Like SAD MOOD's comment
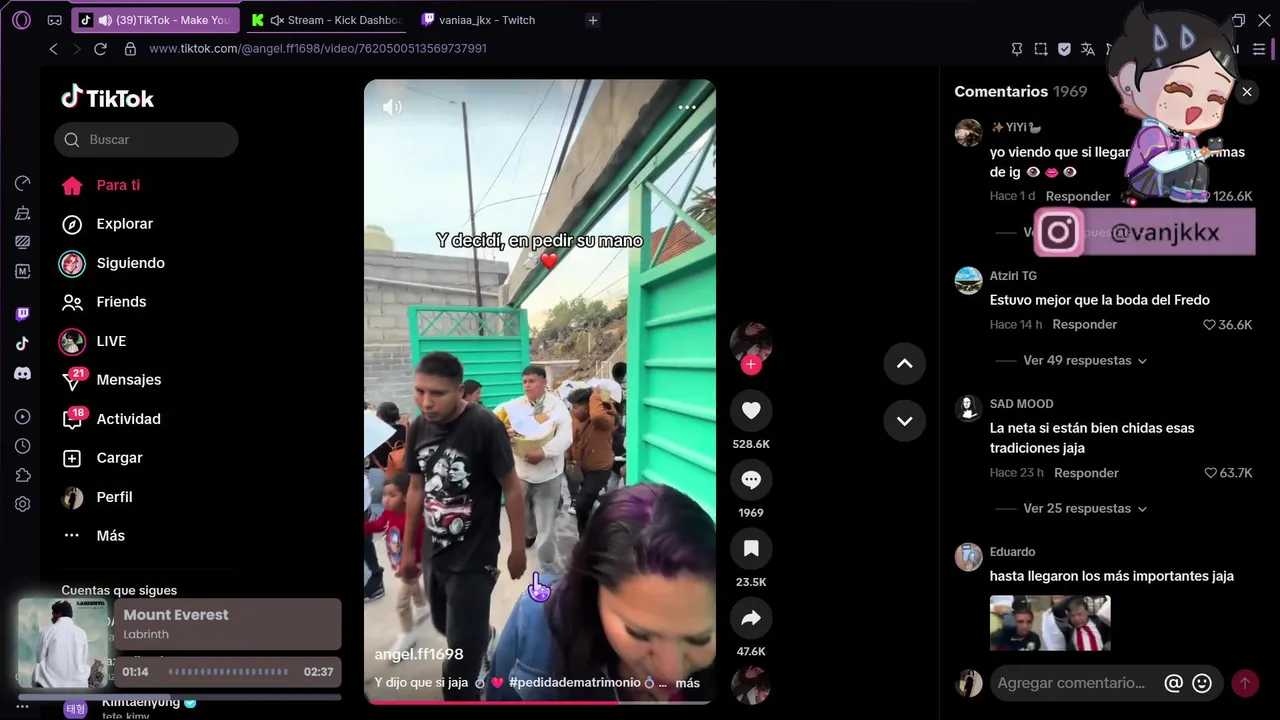This screenshot has height=720, width=1280. pyautogui.click(x=1210, y=473)
